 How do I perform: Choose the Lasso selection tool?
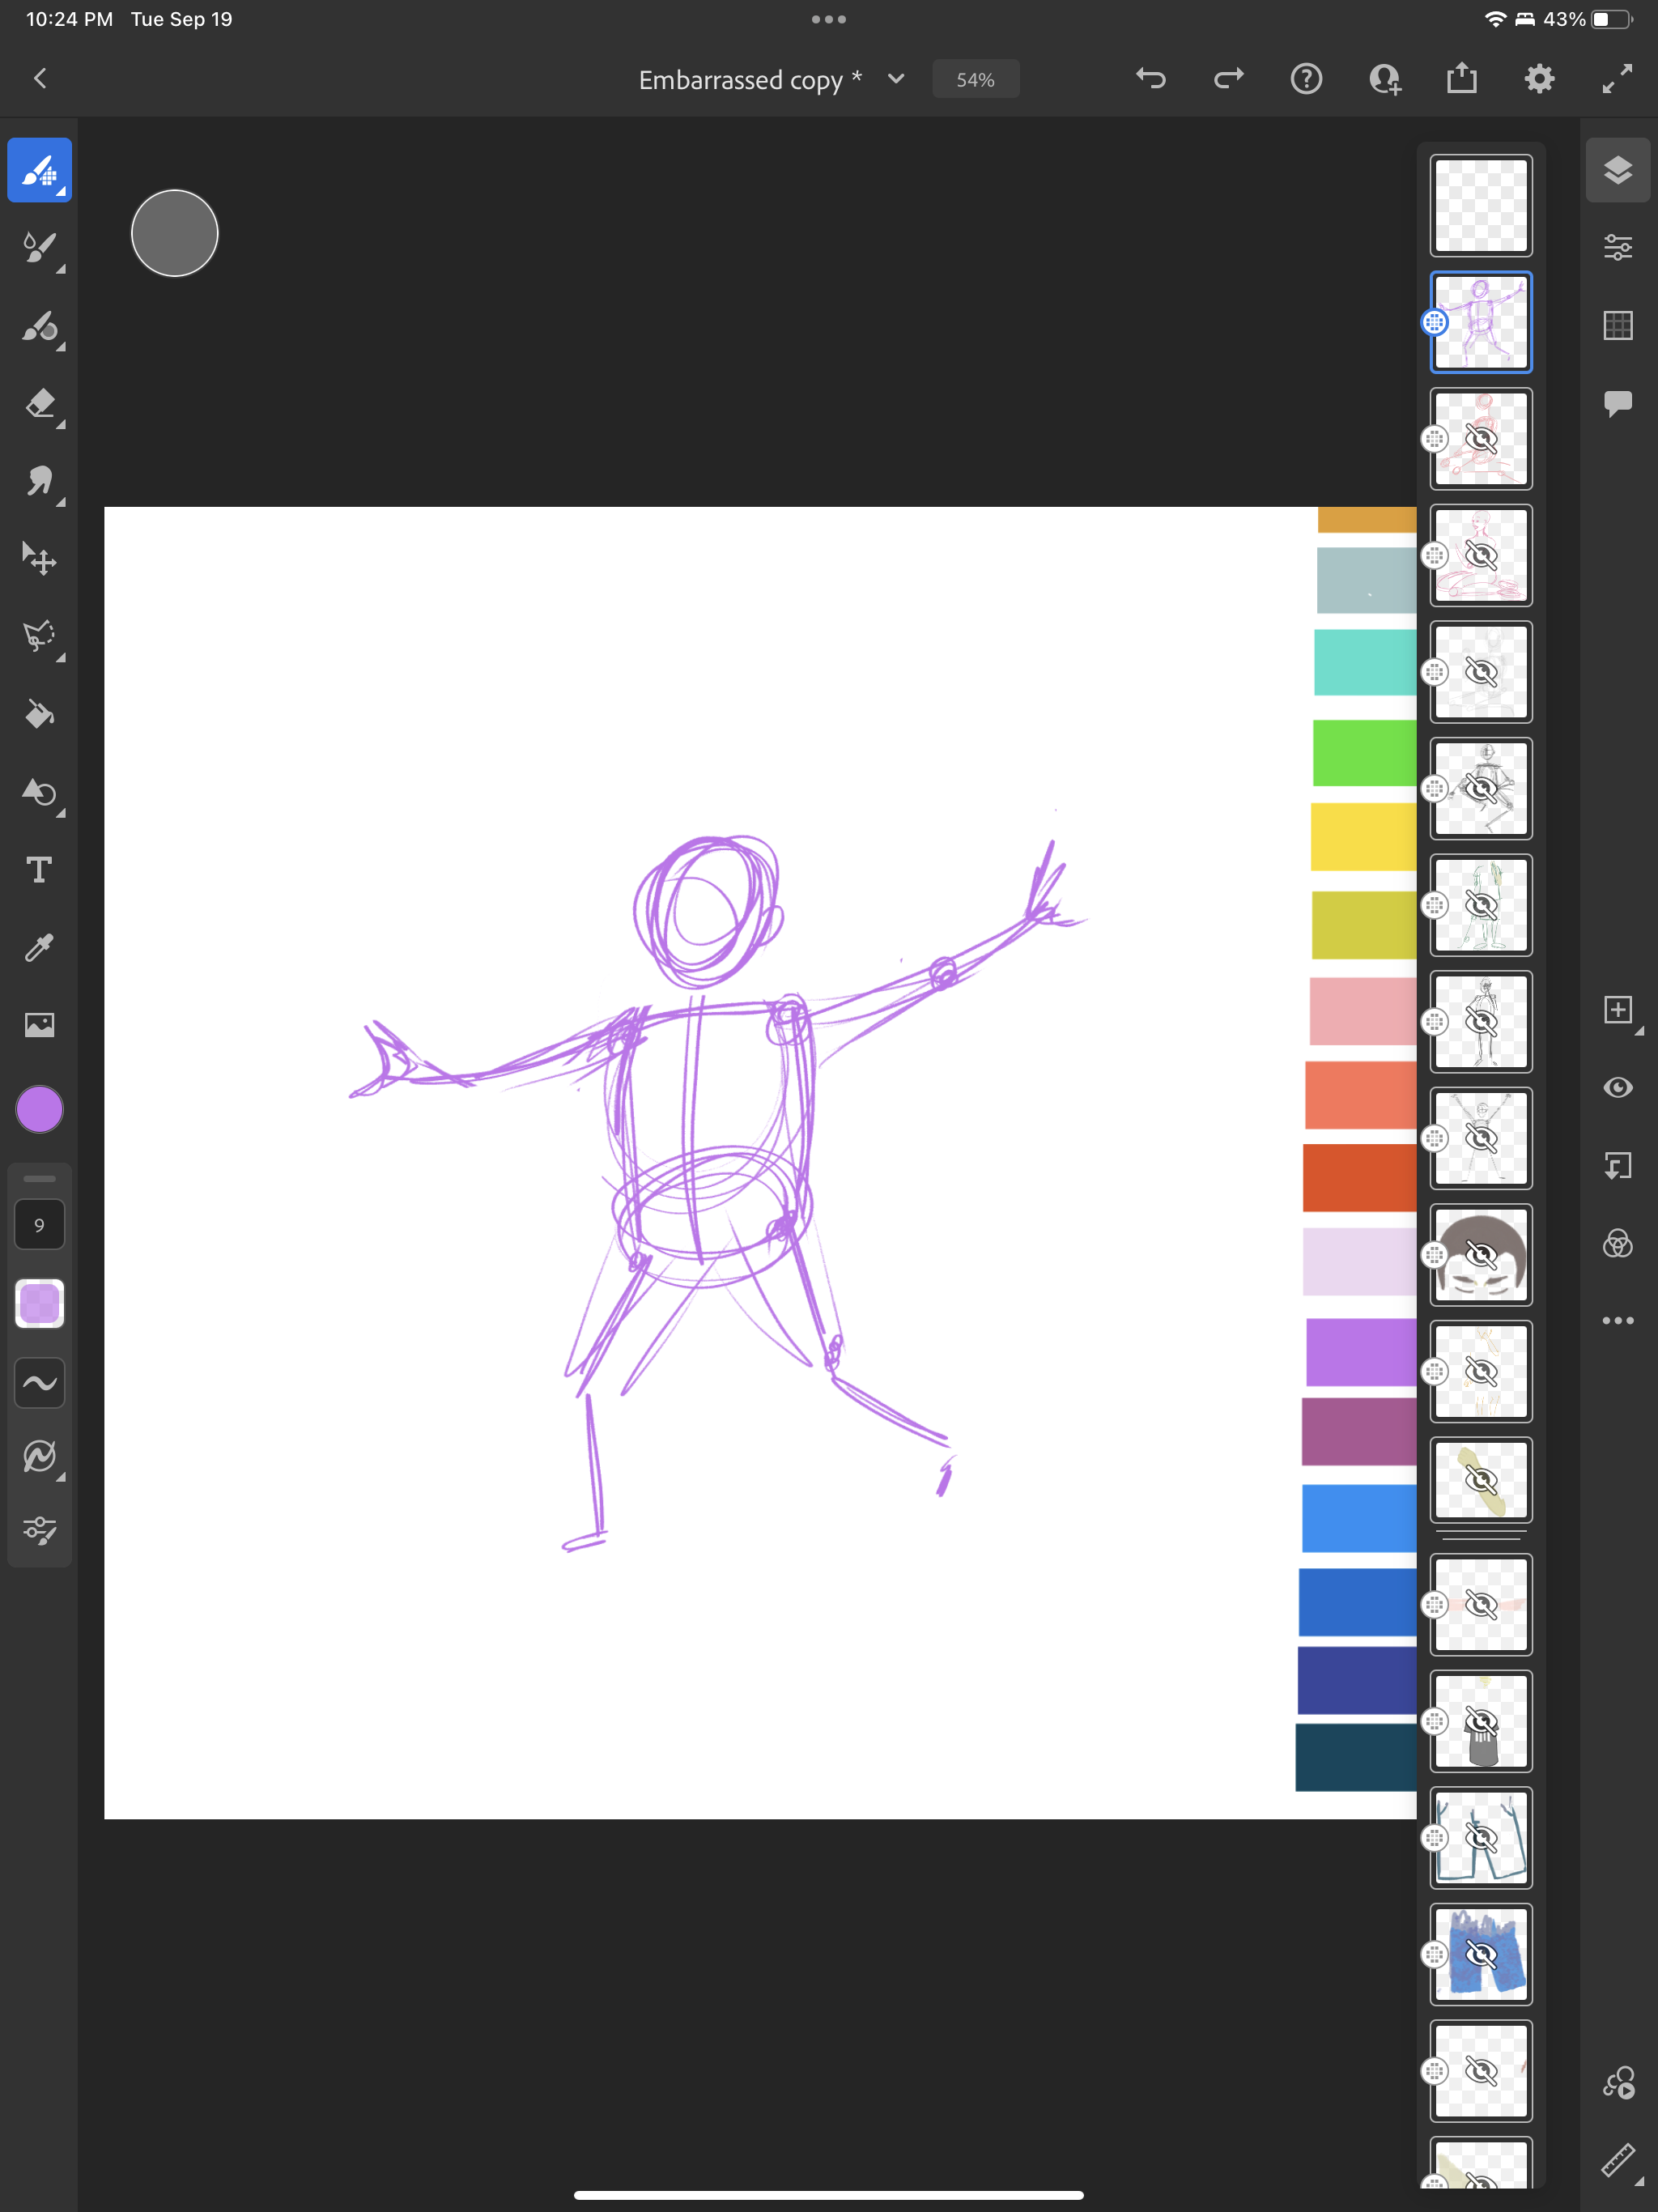pyautogui.click(x=39, y=636)
